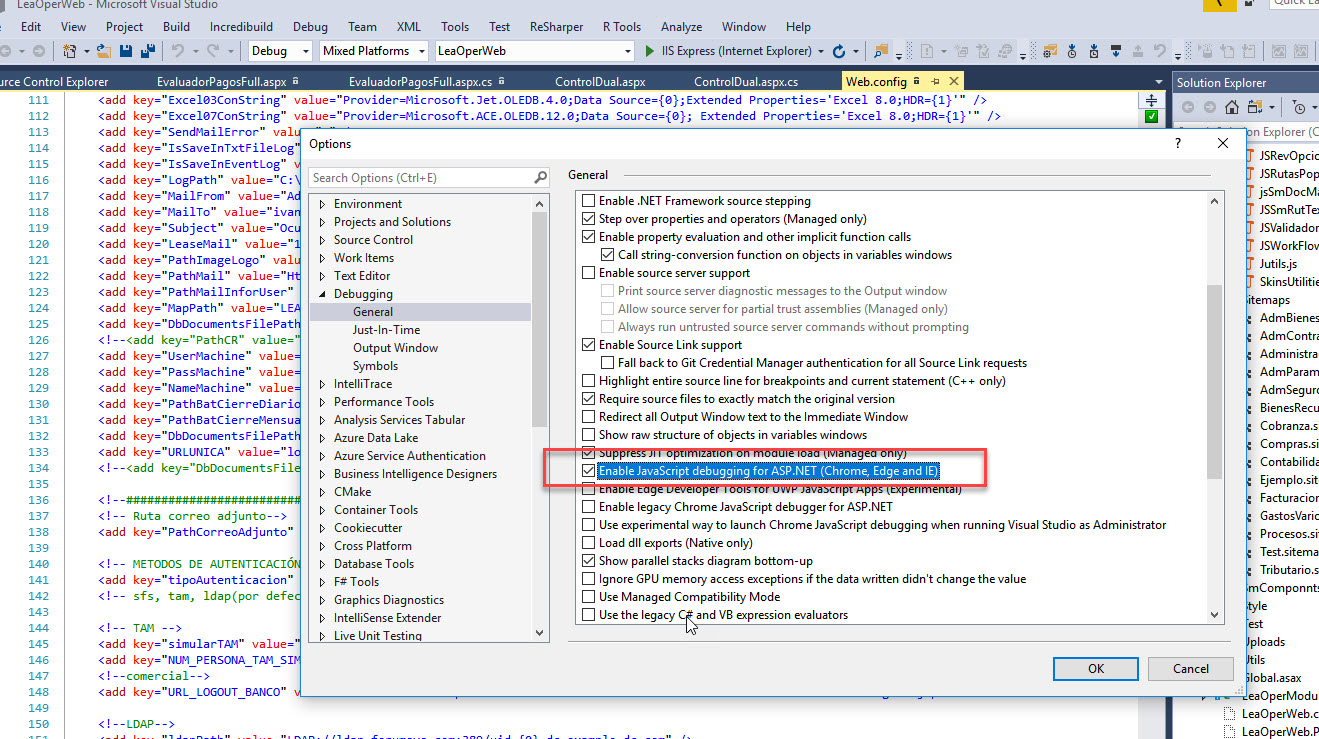Collapse the Debugging options node
The image size is (1319, 739).
point(322,294)
